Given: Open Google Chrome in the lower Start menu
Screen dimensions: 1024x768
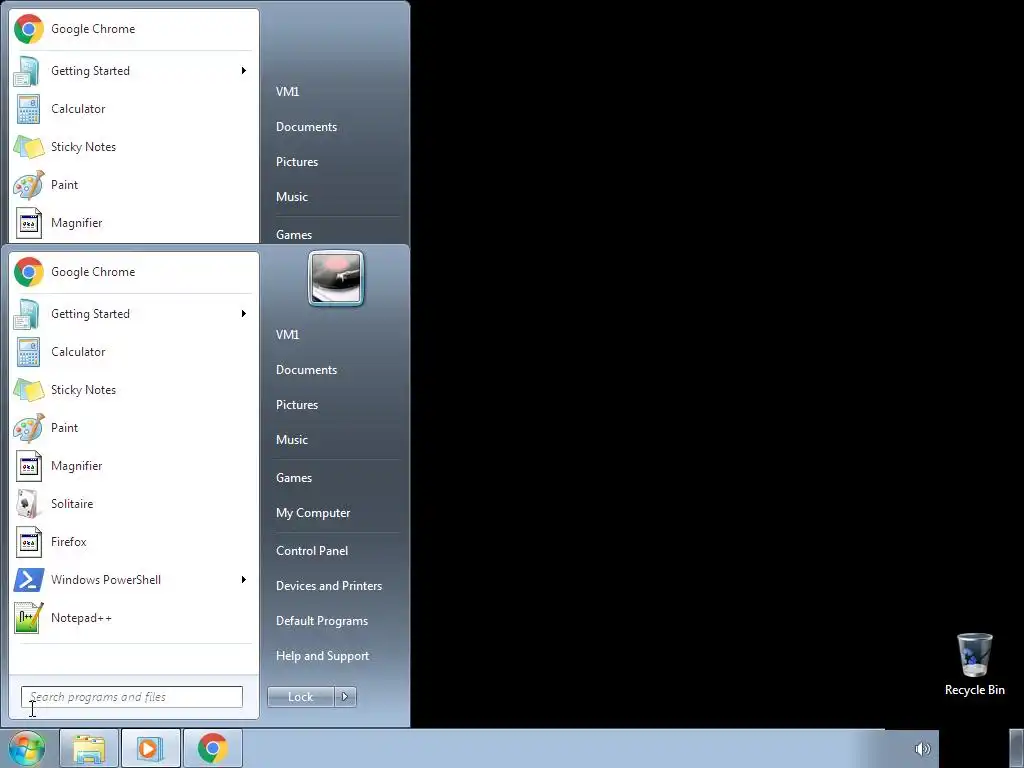Looking at the screenshot, I should click(133, 272).
